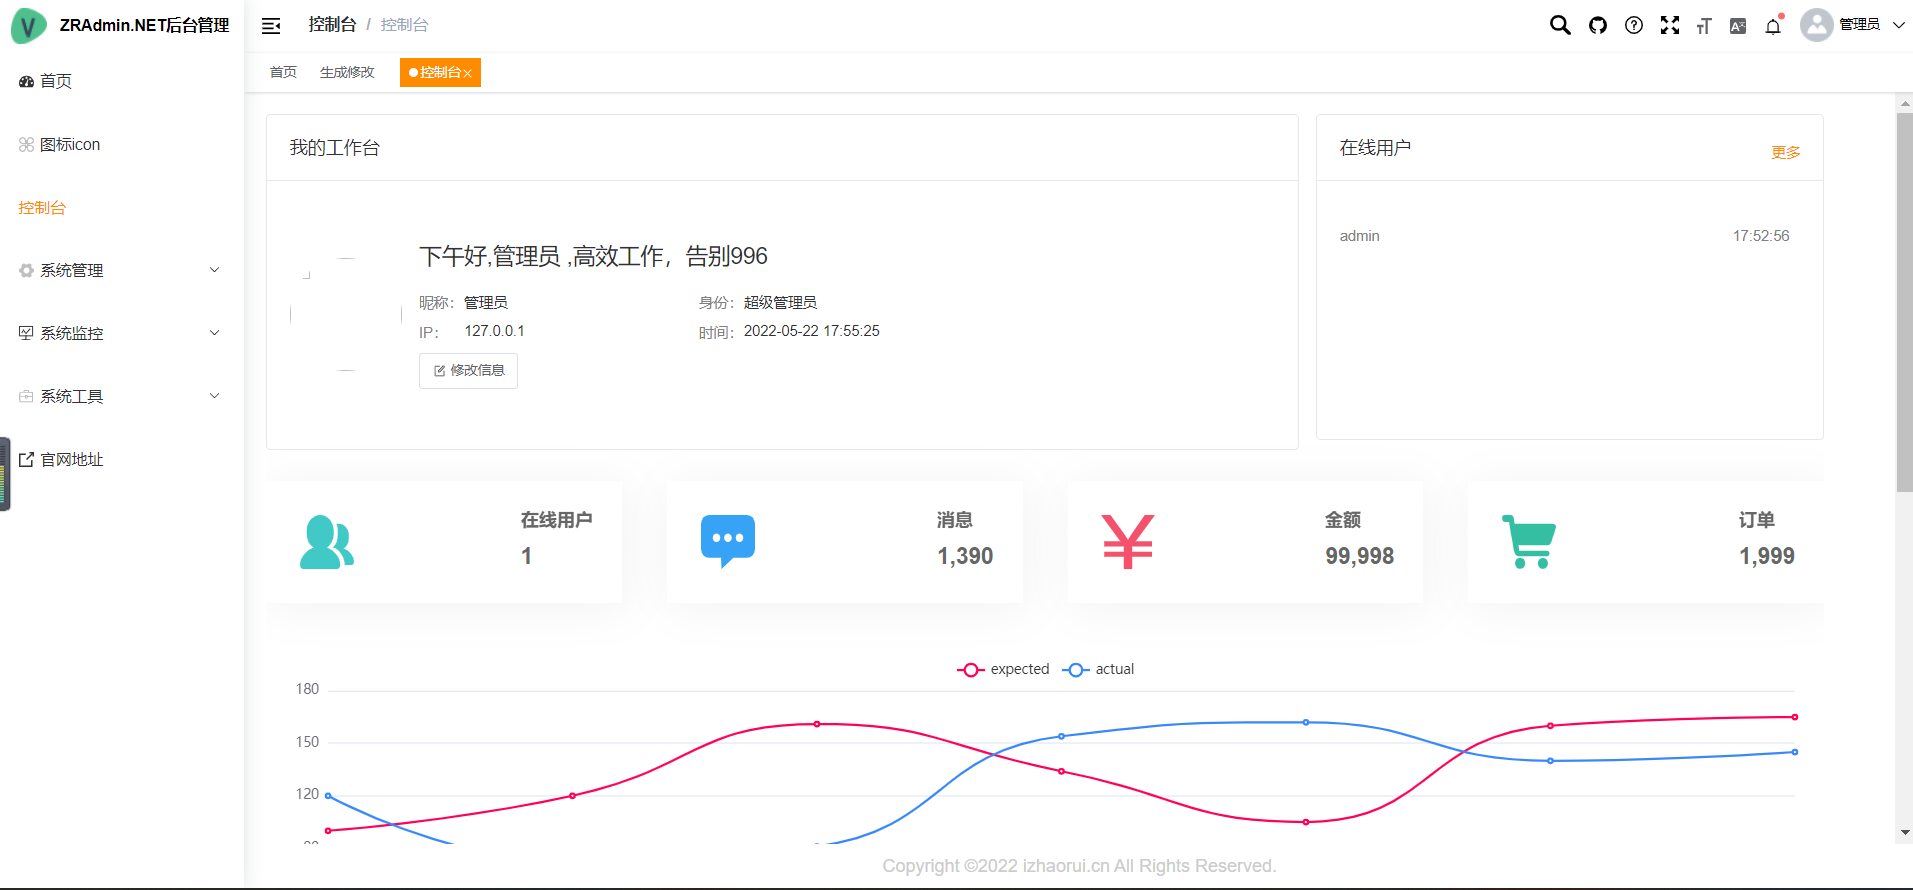Click the 更多 link in online users
Viewport: 1913px width, 890px height.
pyautogui.click(x=1785, y=152)
